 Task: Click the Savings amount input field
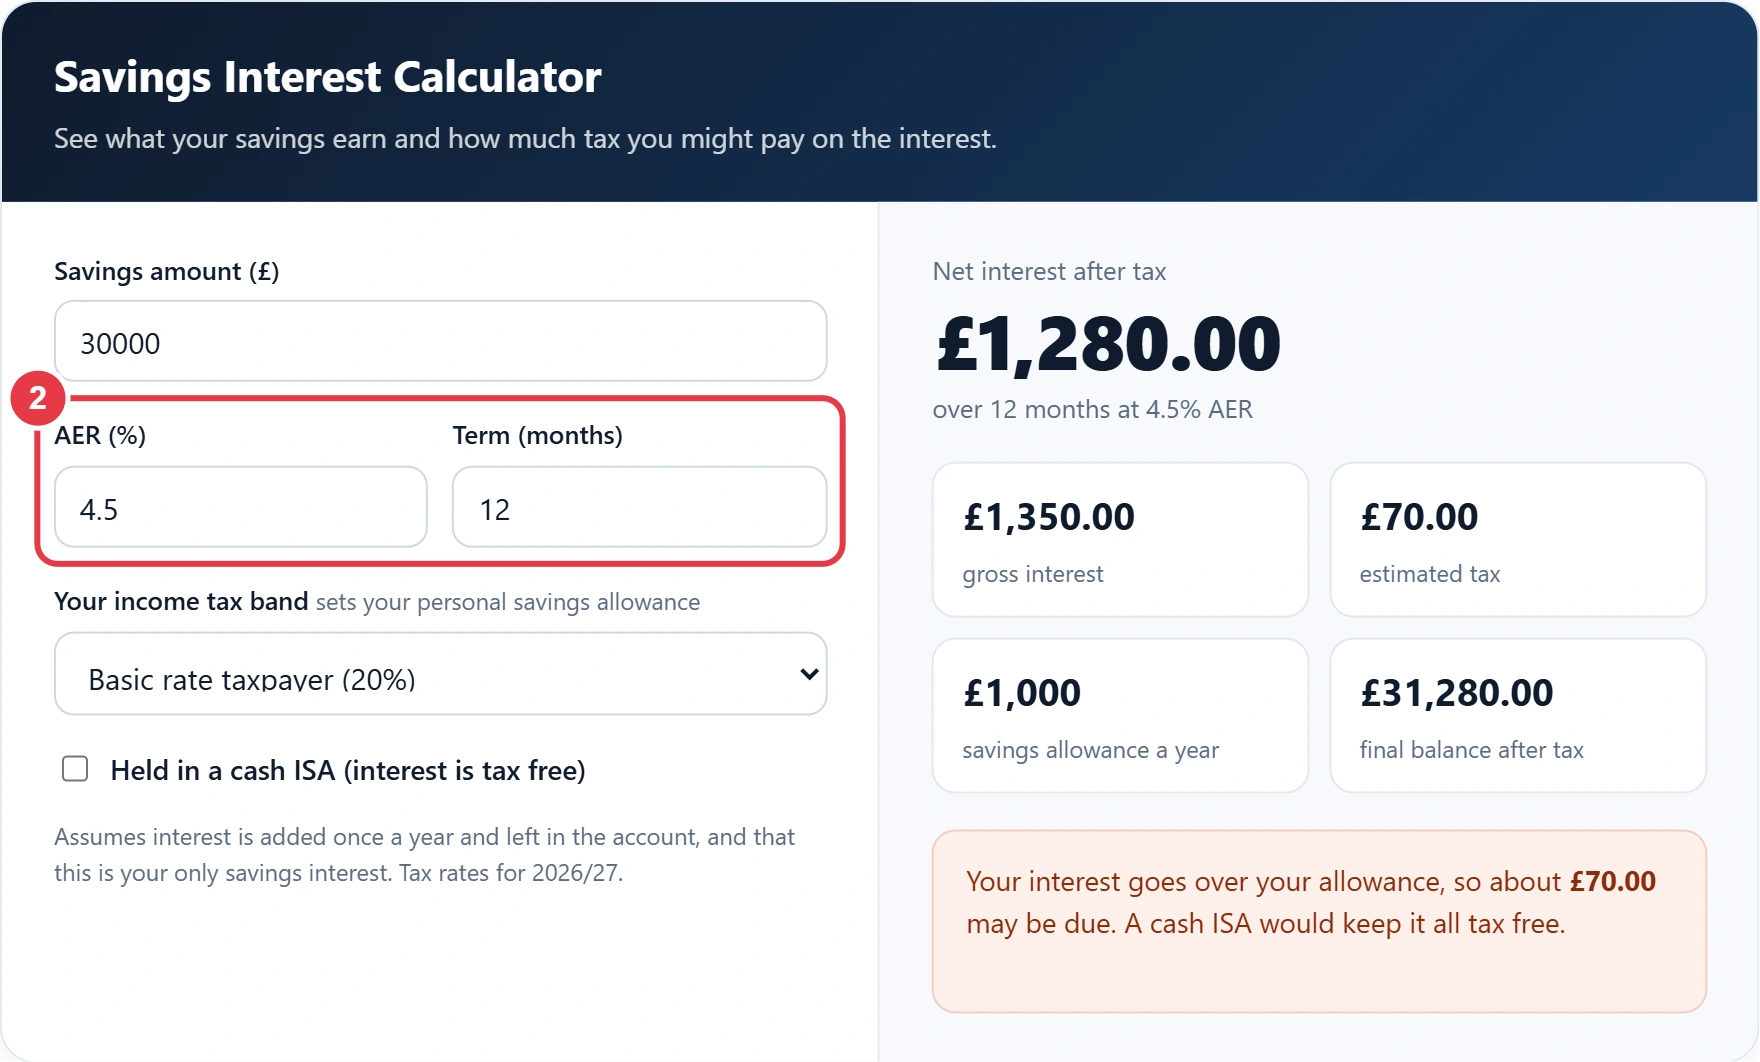tap(440, 341)
